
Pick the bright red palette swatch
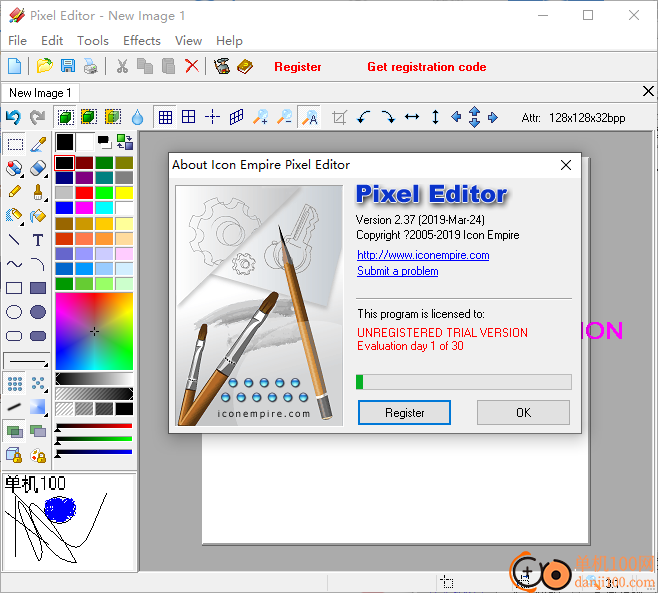[84, 193]
